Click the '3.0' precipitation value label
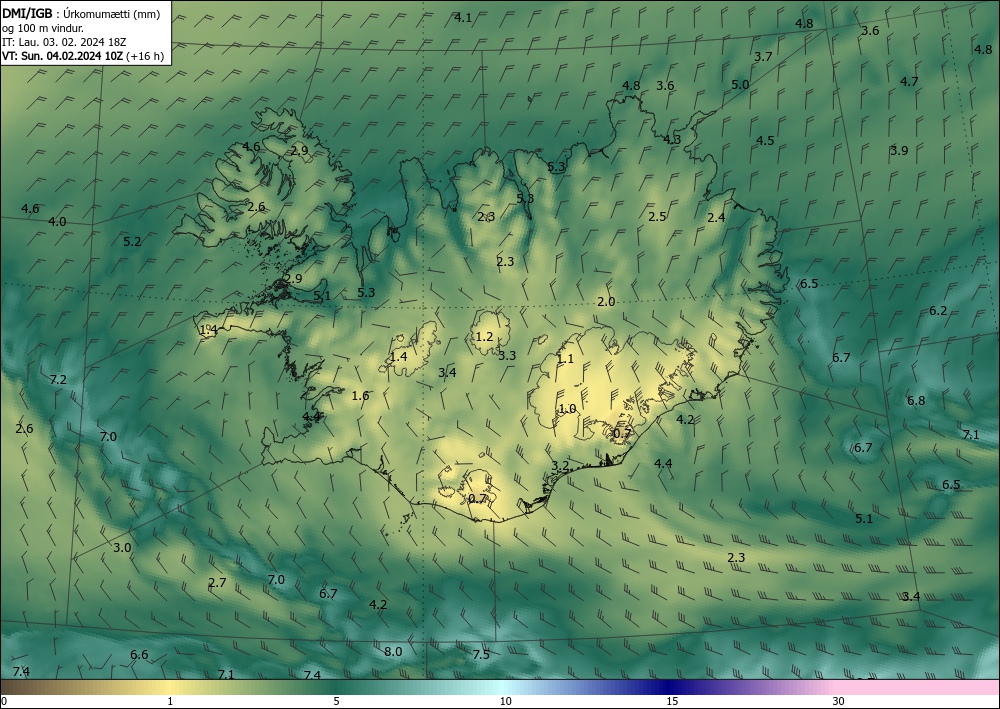This screenshot has width=1000, height=709. (x=122, y=548)
